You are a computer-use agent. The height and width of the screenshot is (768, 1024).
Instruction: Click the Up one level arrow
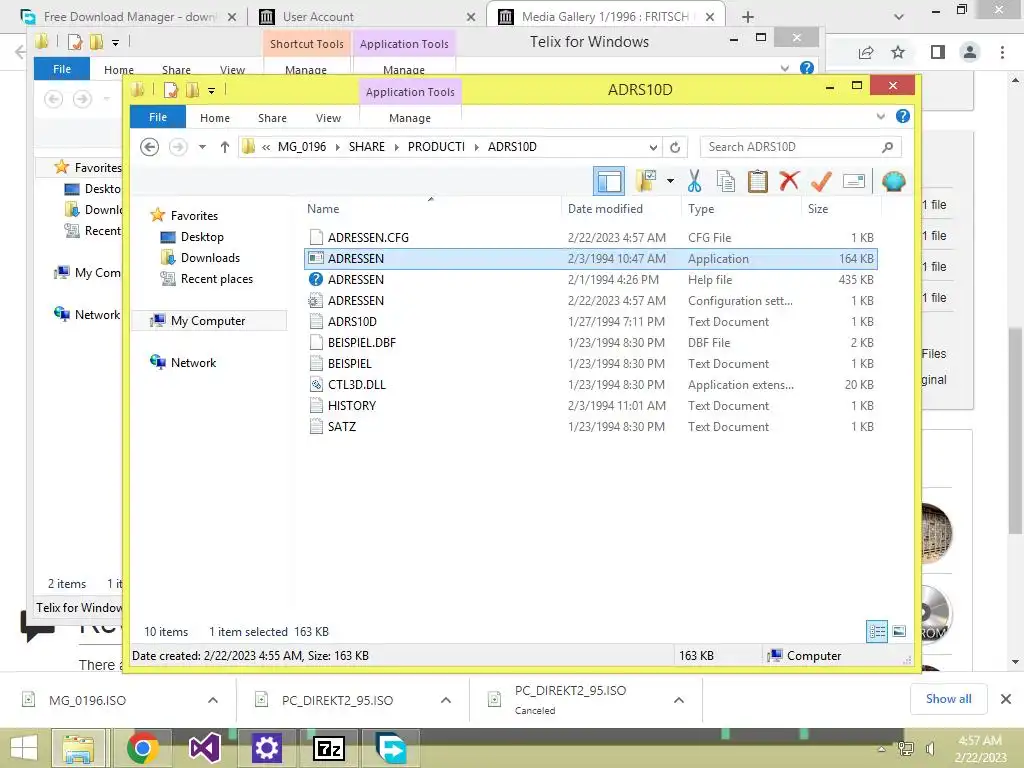[225, 147]
